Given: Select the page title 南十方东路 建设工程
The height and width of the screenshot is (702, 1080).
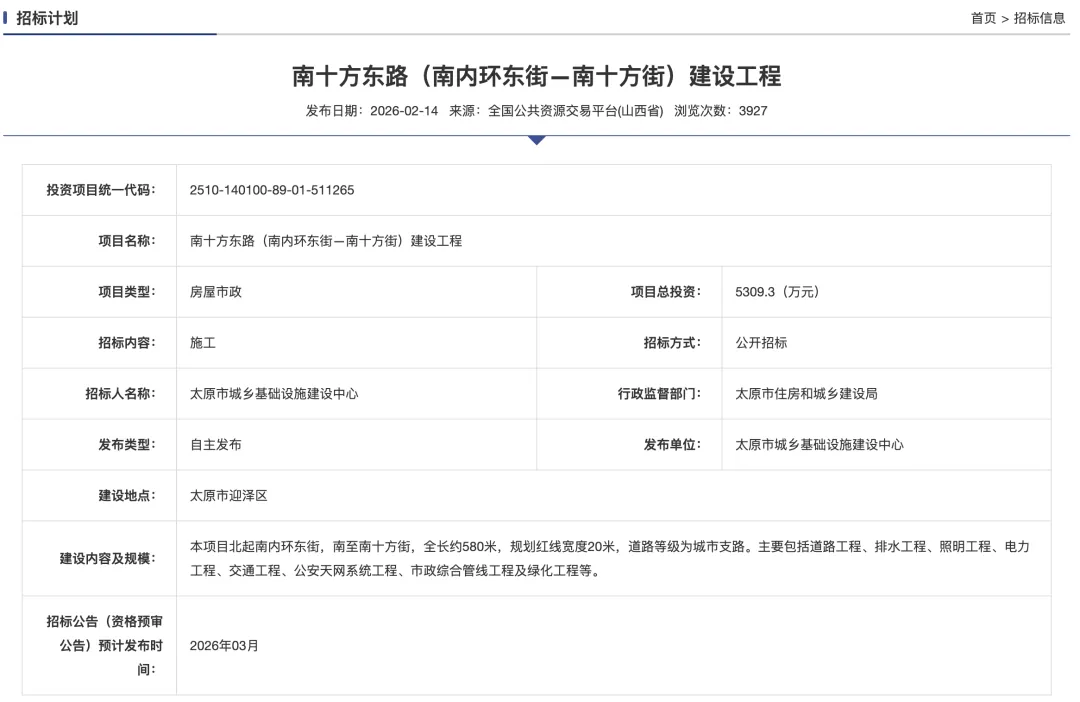Looking at the screenshot, I should [537, 76].
